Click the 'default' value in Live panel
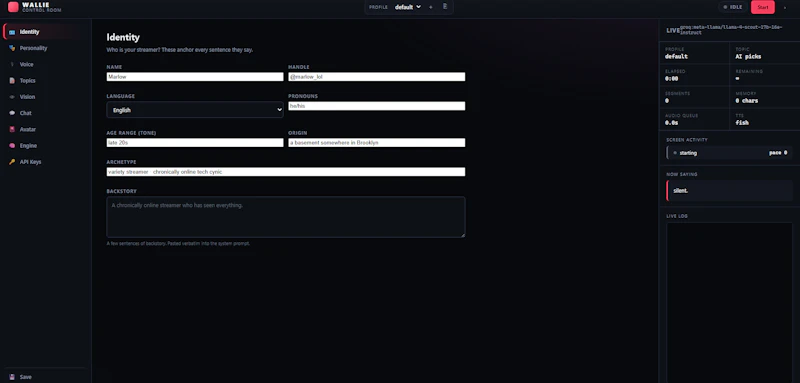800x383 pixels. (x=676, y=57)
